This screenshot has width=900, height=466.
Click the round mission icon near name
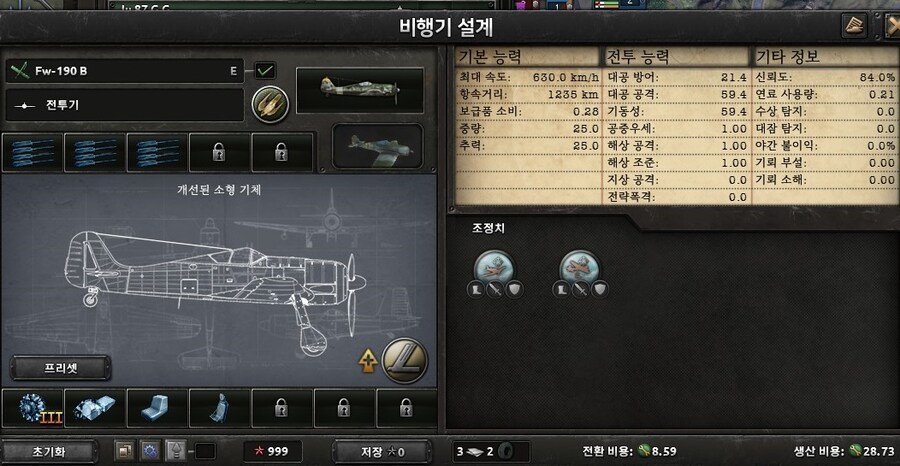tap(270, 104)
